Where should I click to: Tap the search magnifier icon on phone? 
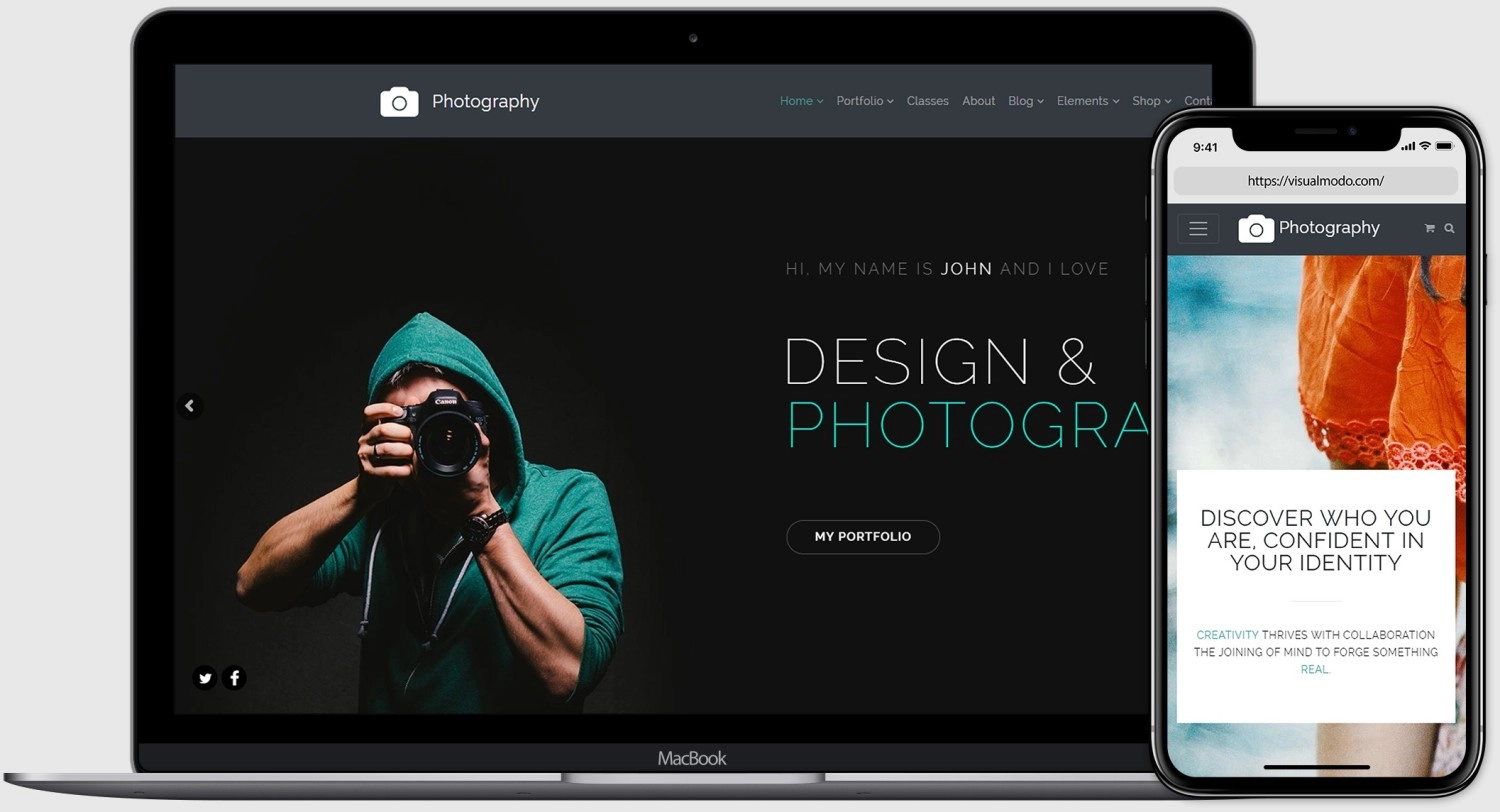click(x=1449, y=228)
